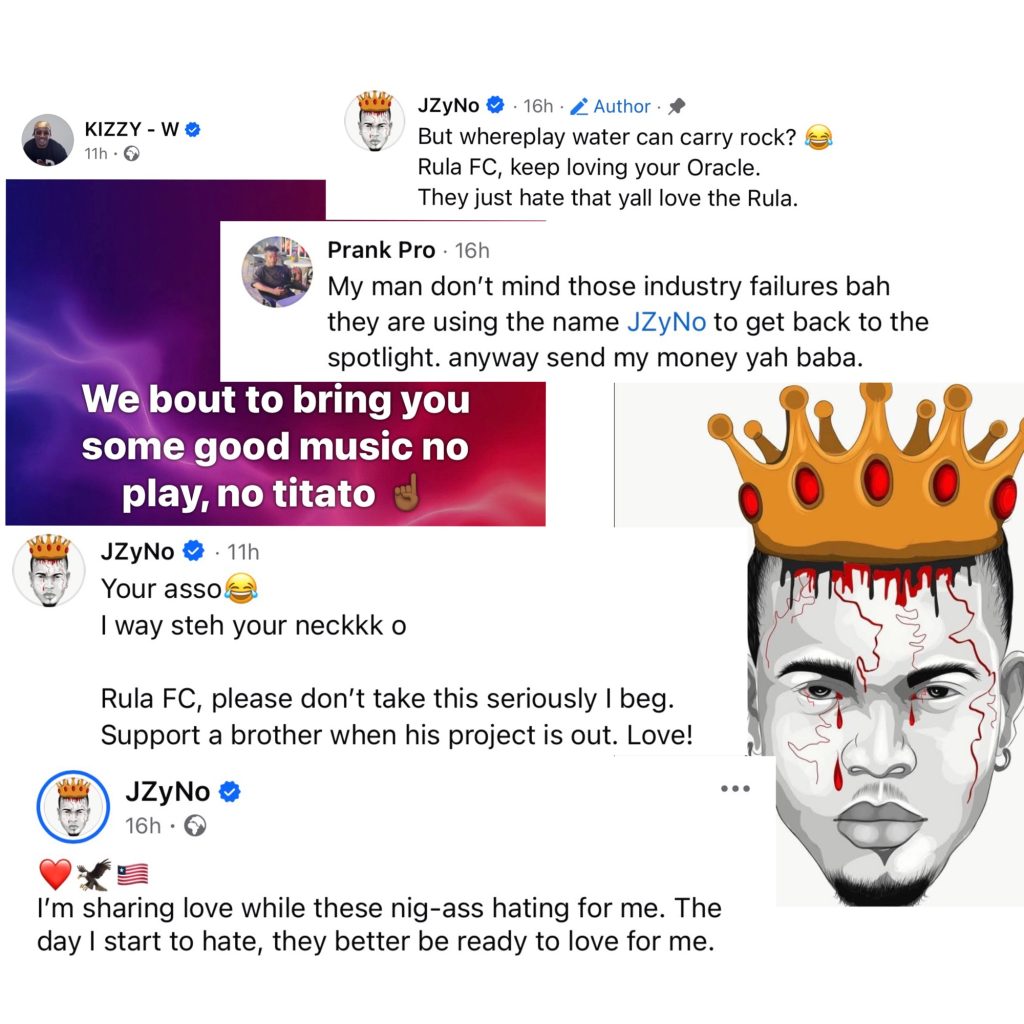The width and height of the screenshot is (1024, 1024).
Task: Click the globe privacy icon under KIZZY - W
Action: [131, 154]
